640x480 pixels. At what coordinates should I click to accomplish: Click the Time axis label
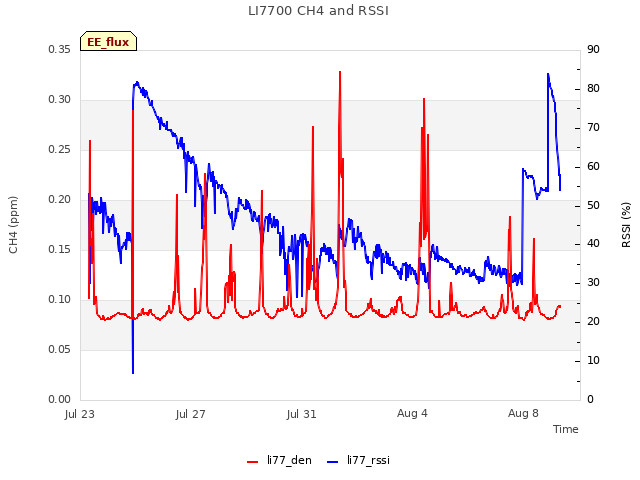pos(566,429)
